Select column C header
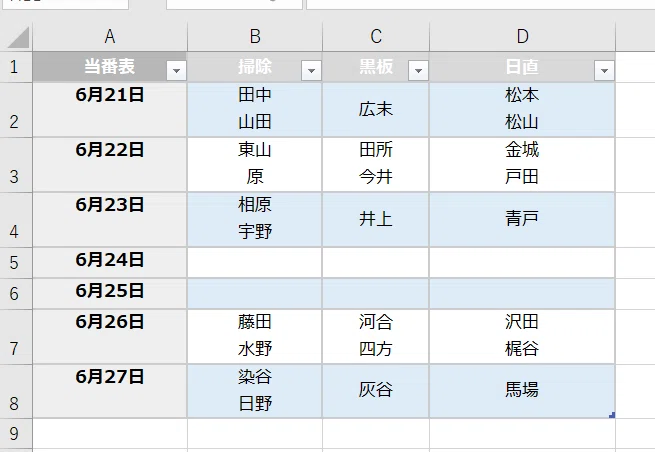The image size is (655, 452). click(376, 37)
